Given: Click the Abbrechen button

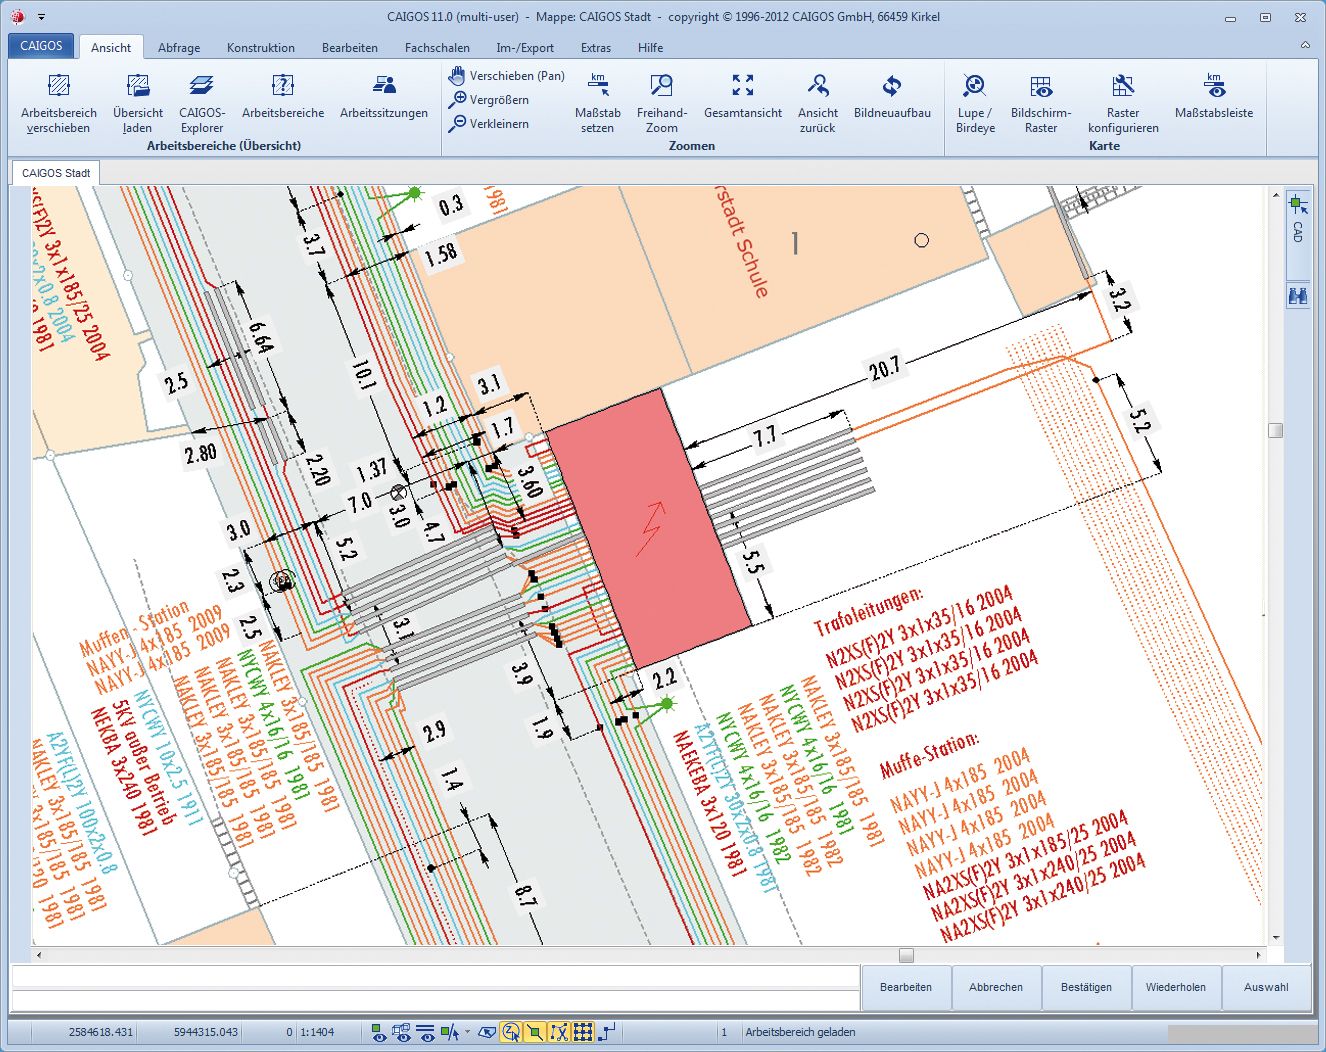Looking at the screenshot, I should (x=995, y=987).
